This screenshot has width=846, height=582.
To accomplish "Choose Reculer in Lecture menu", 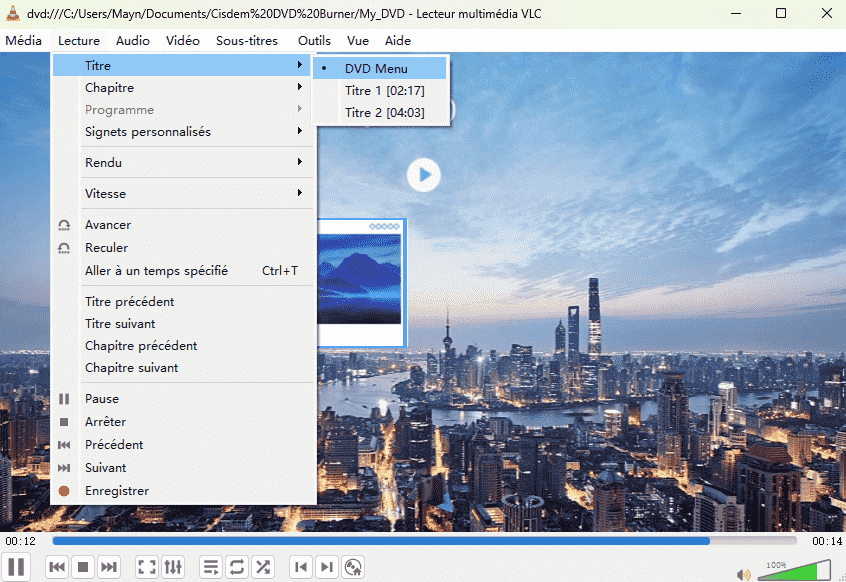I will [183, 248].
